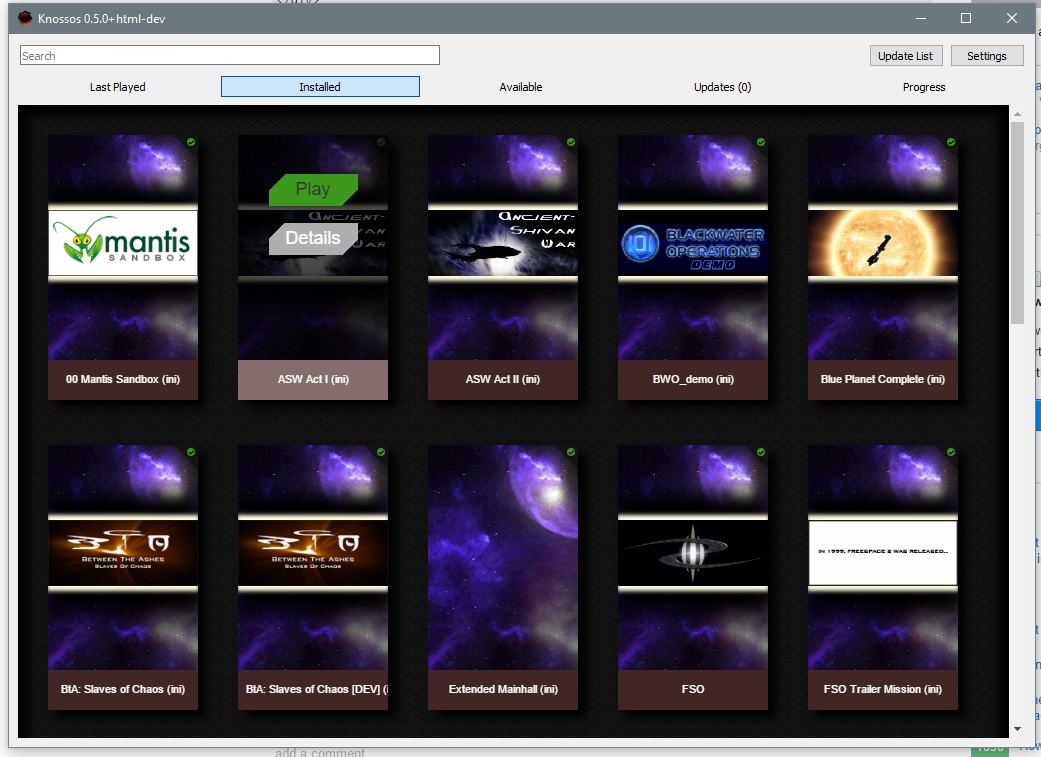Click green check badge on FSO Trailer Mission
This screenshot has height=757, width=1041.
951,452
